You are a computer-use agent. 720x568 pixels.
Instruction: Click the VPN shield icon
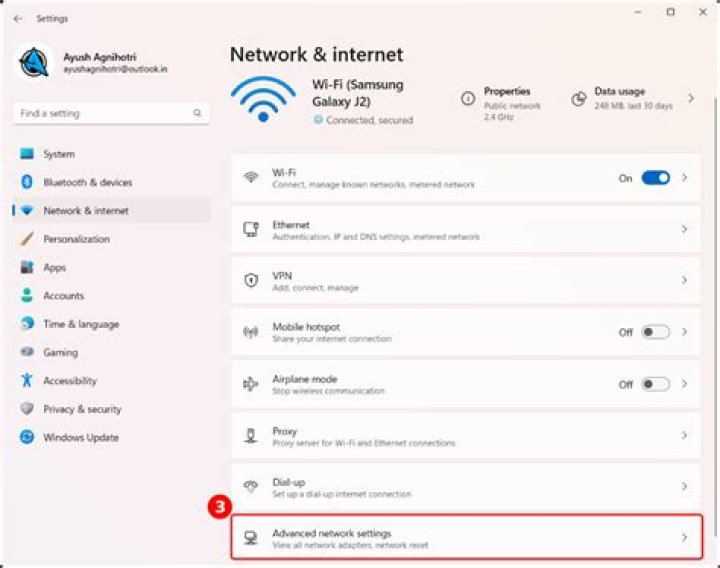pos(251,281)
